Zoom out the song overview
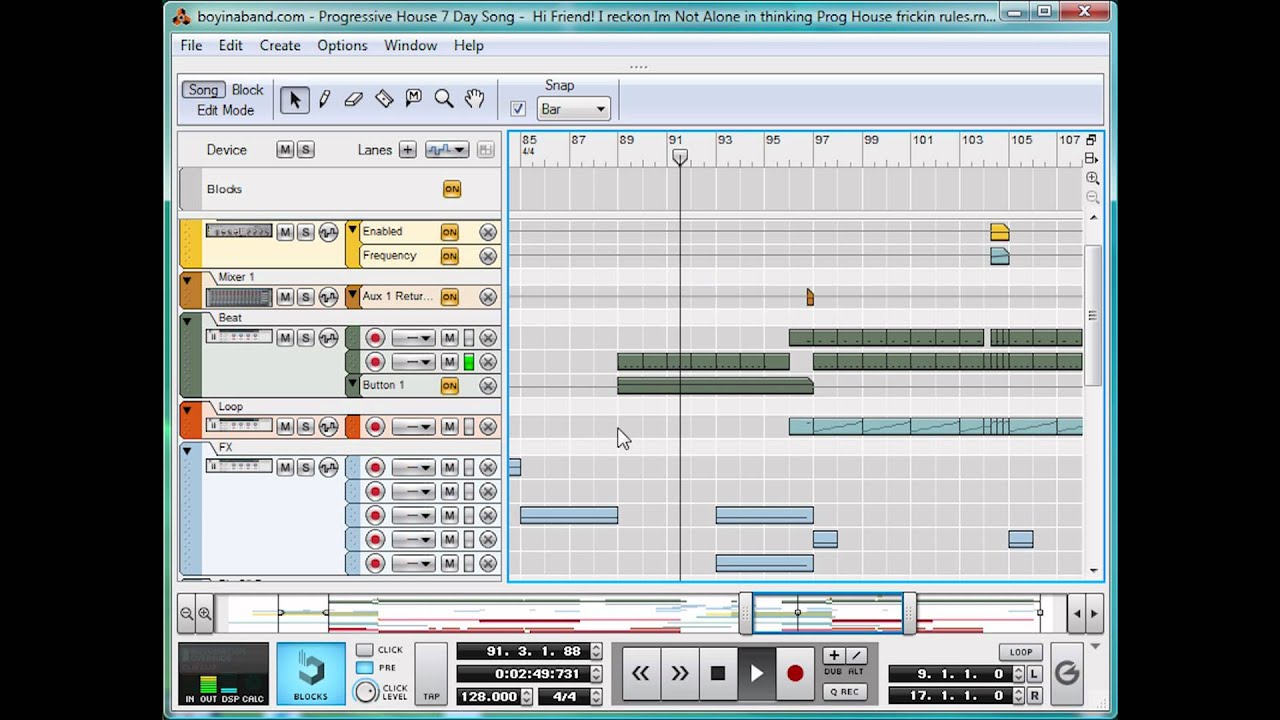This screenshot has height=720, width=1280. (187, 613)
